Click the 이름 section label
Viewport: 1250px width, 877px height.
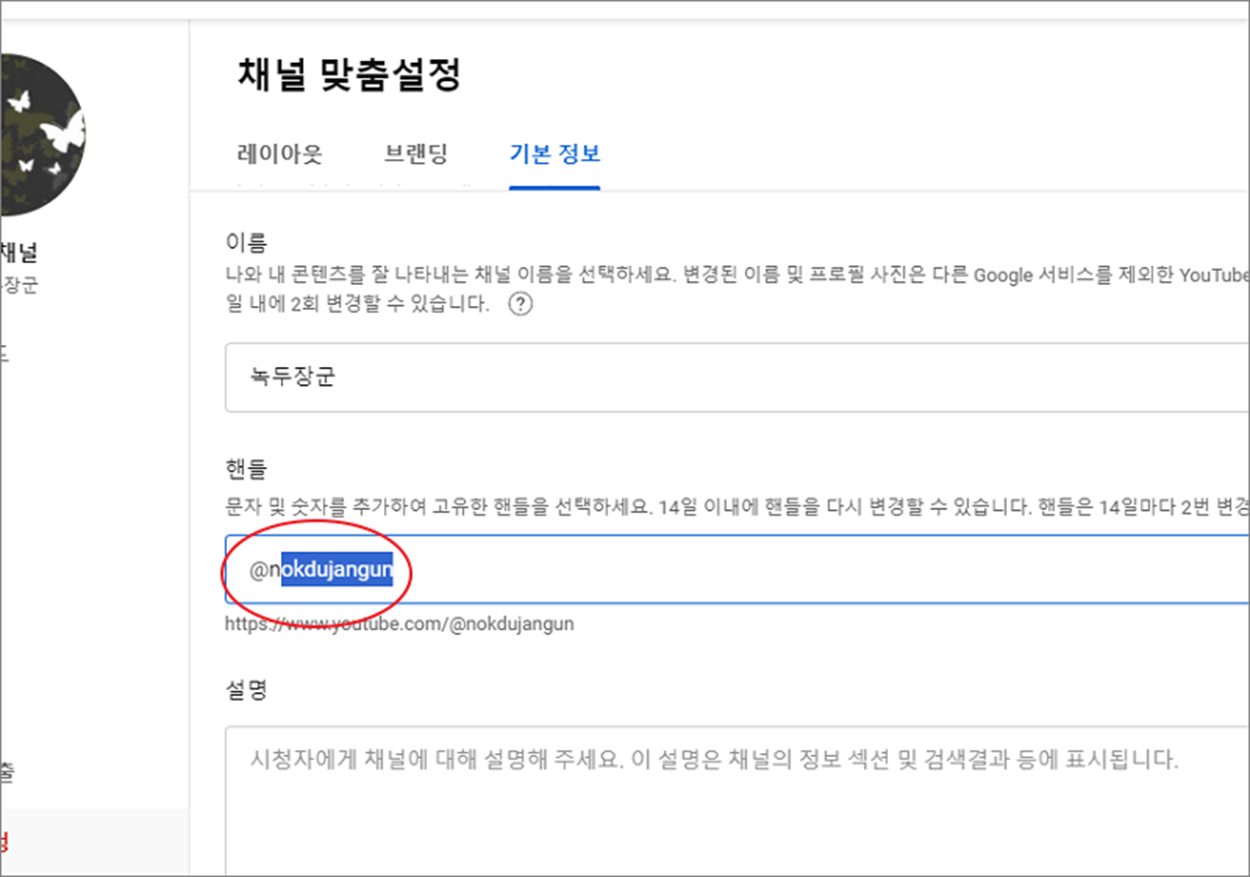pos(246,243)
